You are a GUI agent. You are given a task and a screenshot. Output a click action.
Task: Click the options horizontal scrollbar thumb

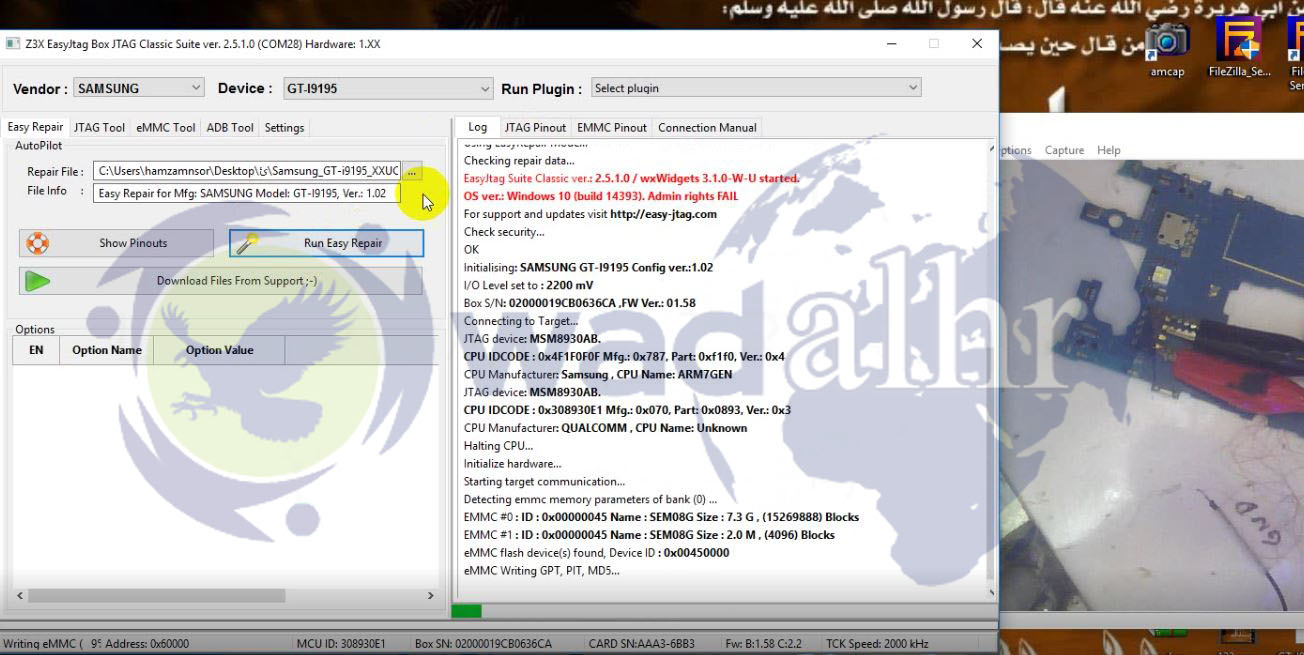(157, 596)
